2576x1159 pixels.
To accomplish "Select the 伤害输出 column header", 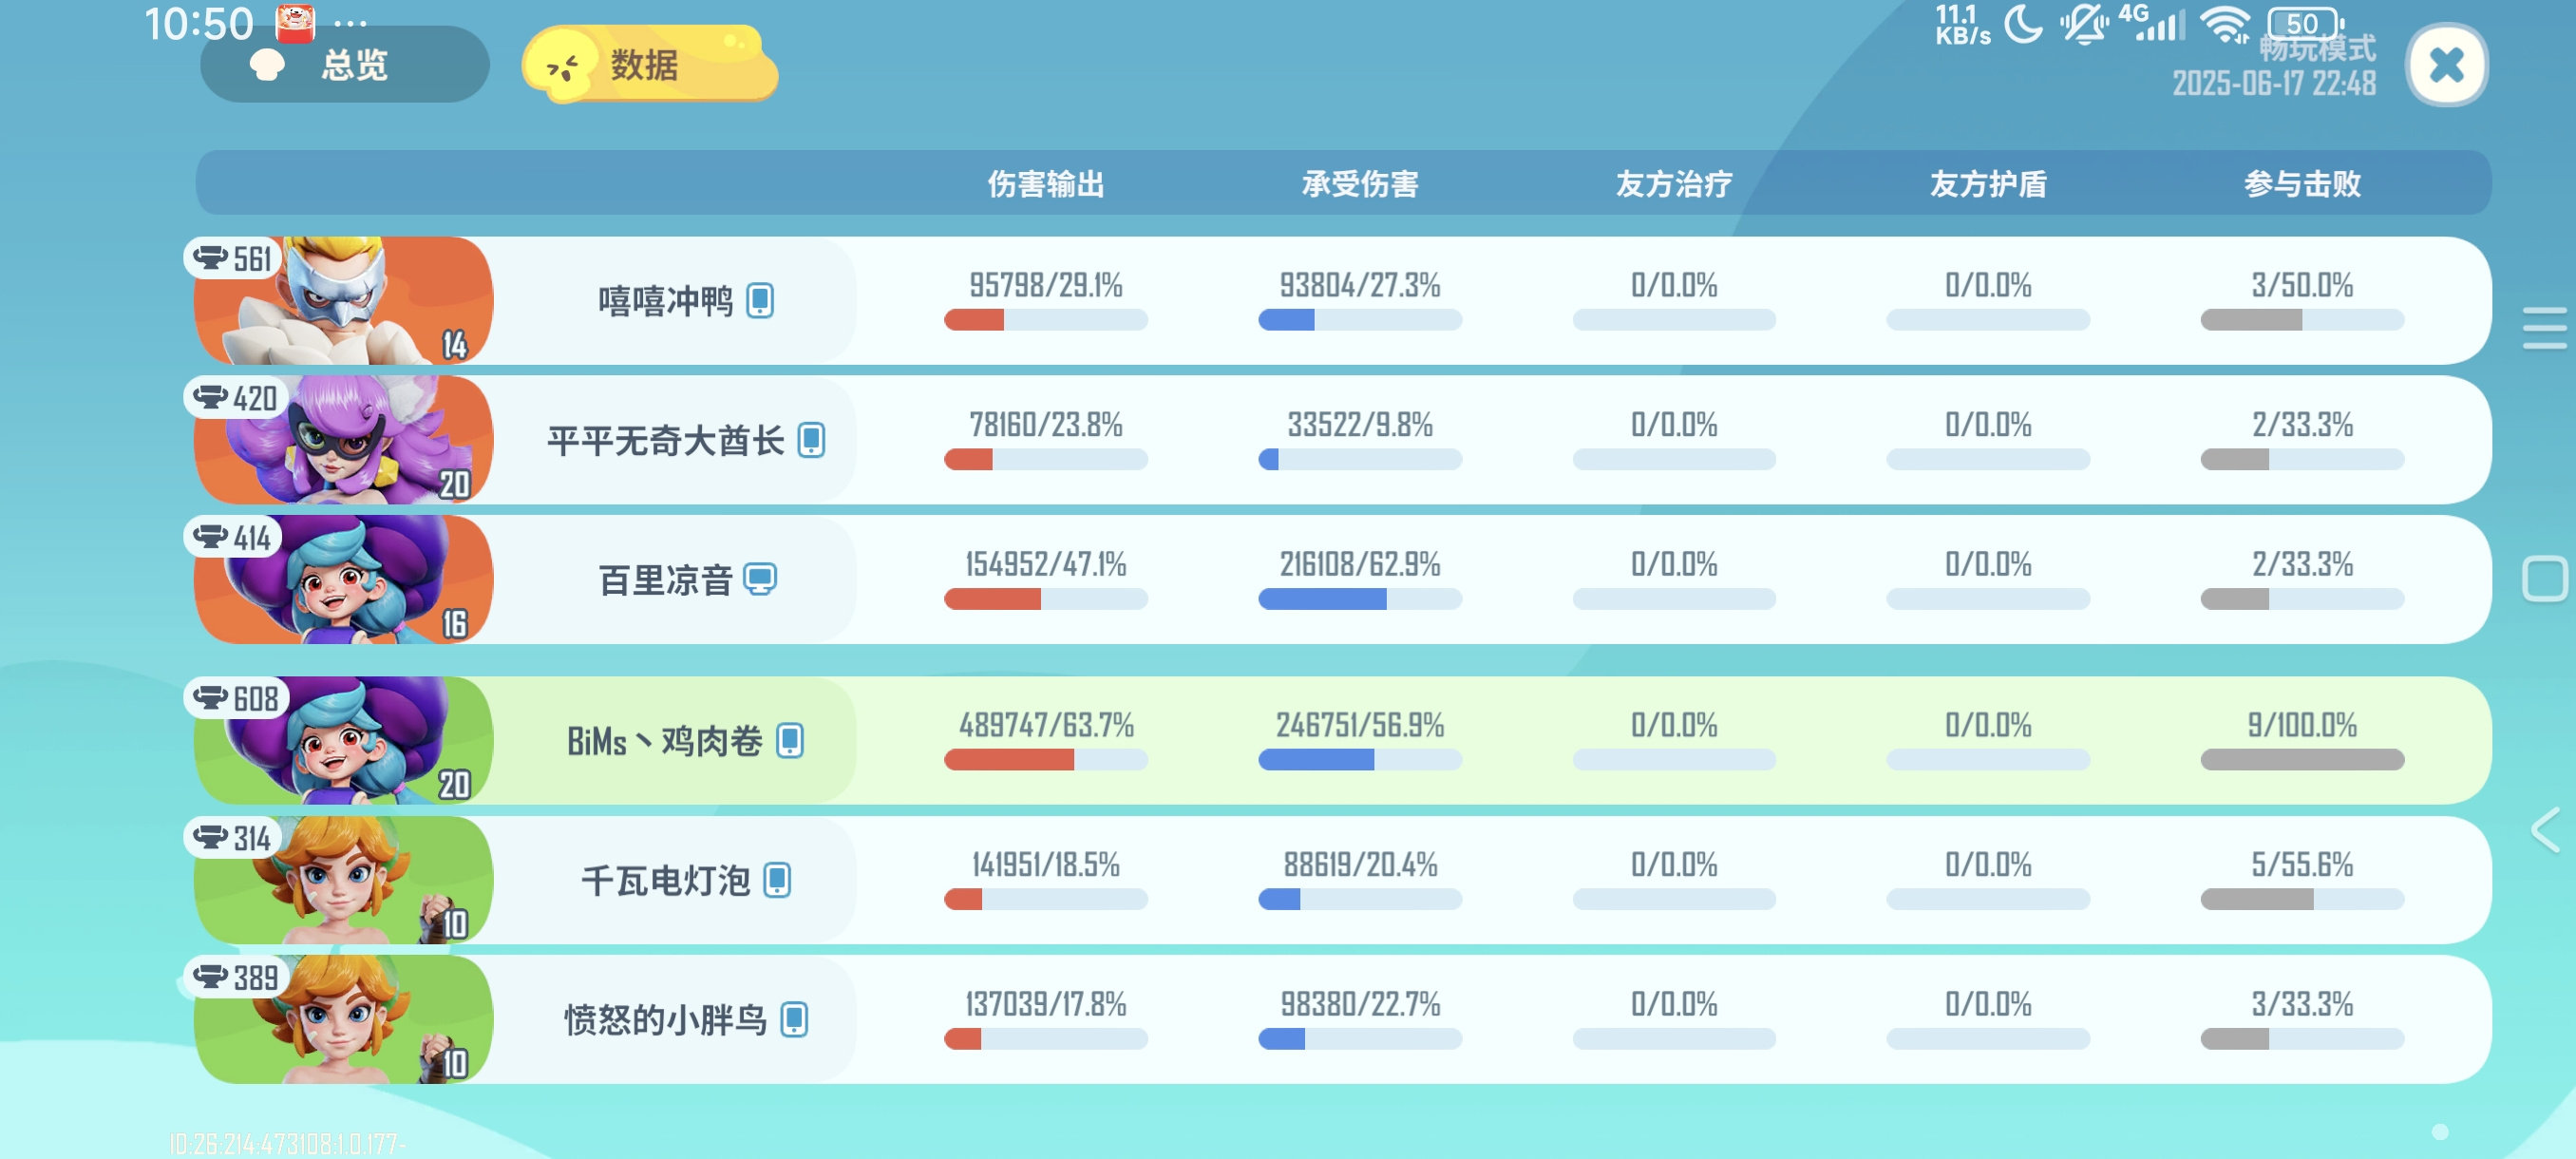I will pyautogui.click(x=1046, y=184).
